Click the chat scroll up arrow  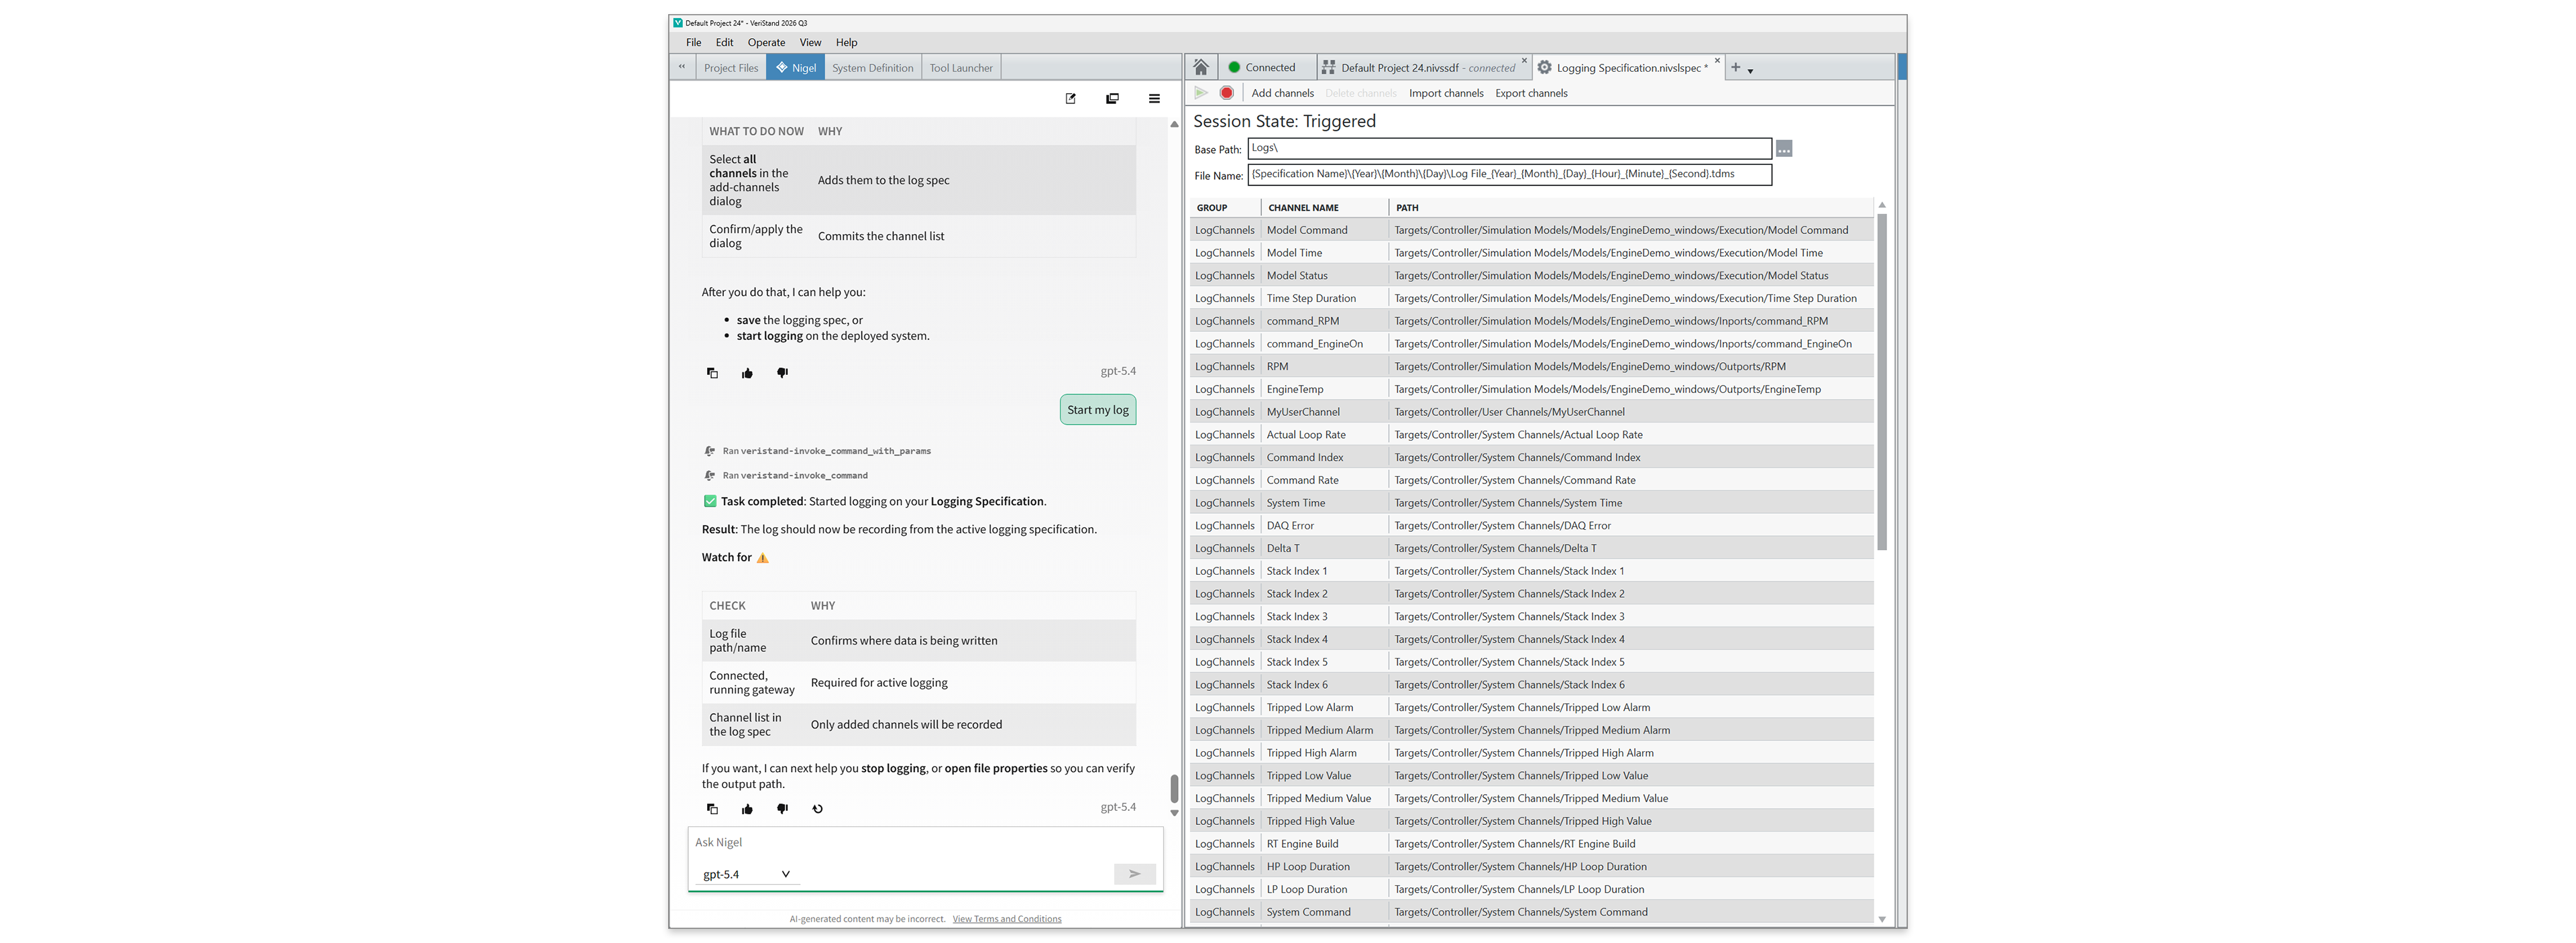(x=1174, y=124)
